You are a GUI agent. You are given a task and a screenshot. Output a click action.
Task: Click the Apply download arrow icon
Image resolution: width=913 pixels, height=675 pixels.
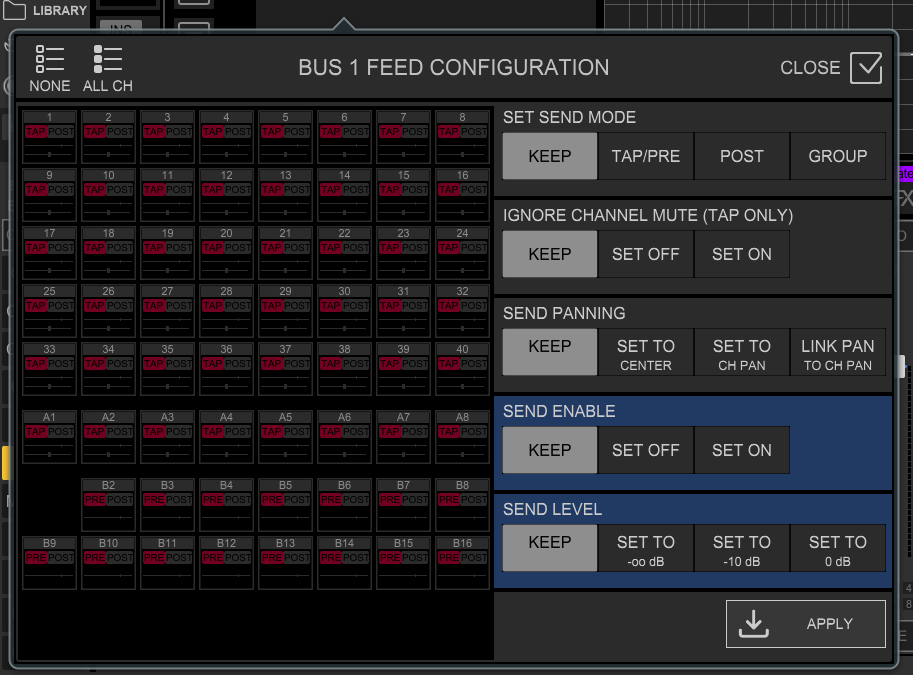tap(753, 623)
